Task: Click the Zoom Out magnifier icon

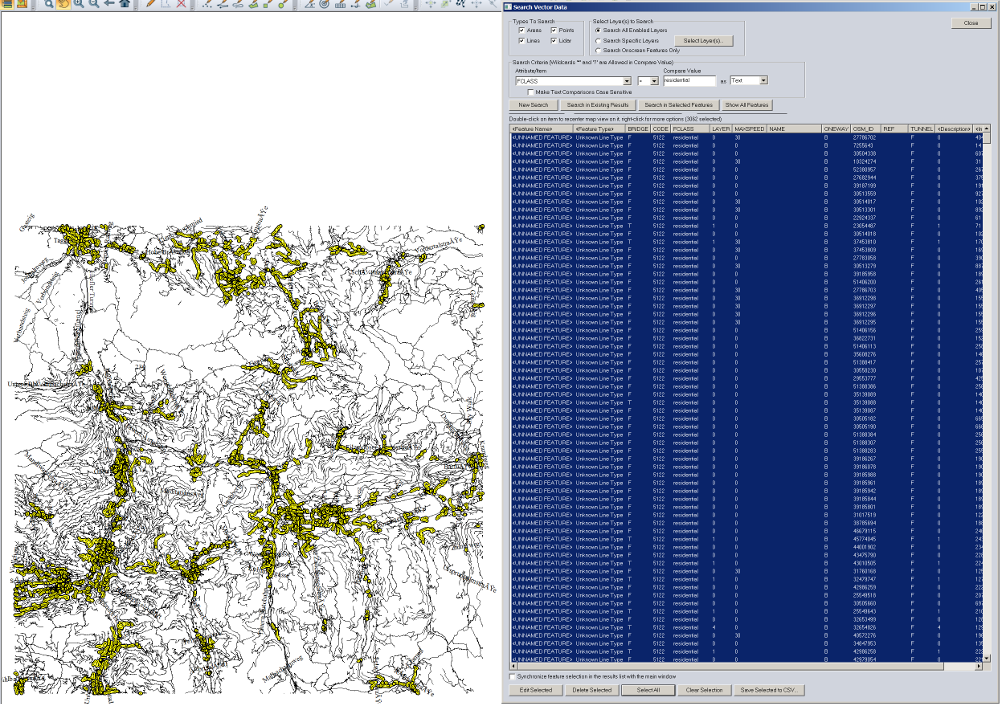Action: click(93, 4)
